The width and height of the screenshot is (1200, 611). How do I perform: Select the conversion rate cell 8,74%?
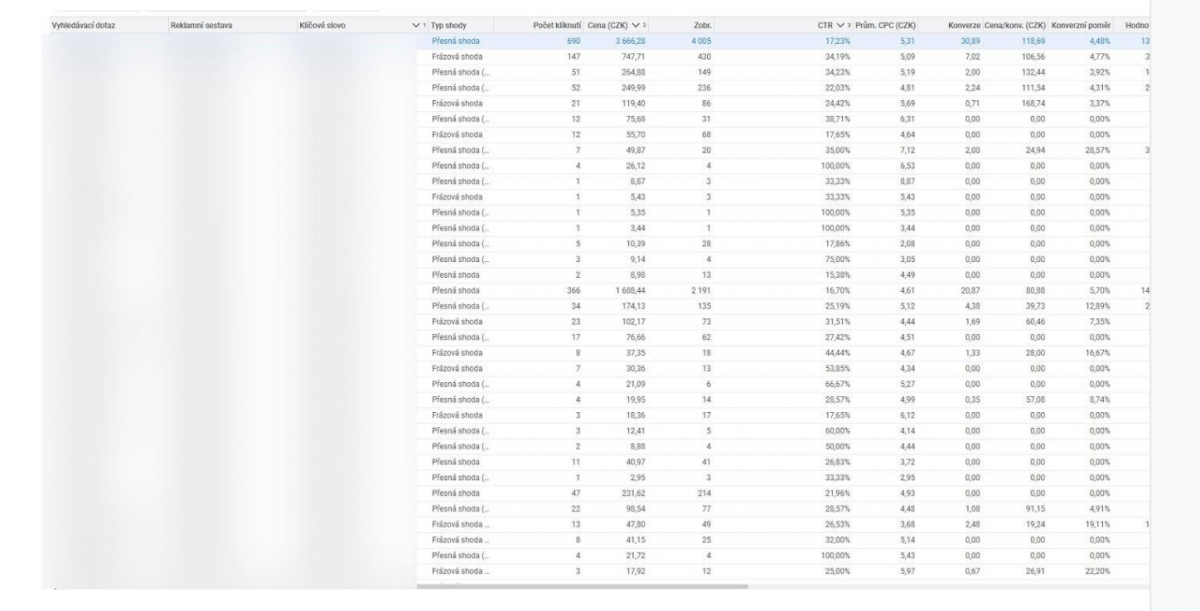1100,399
